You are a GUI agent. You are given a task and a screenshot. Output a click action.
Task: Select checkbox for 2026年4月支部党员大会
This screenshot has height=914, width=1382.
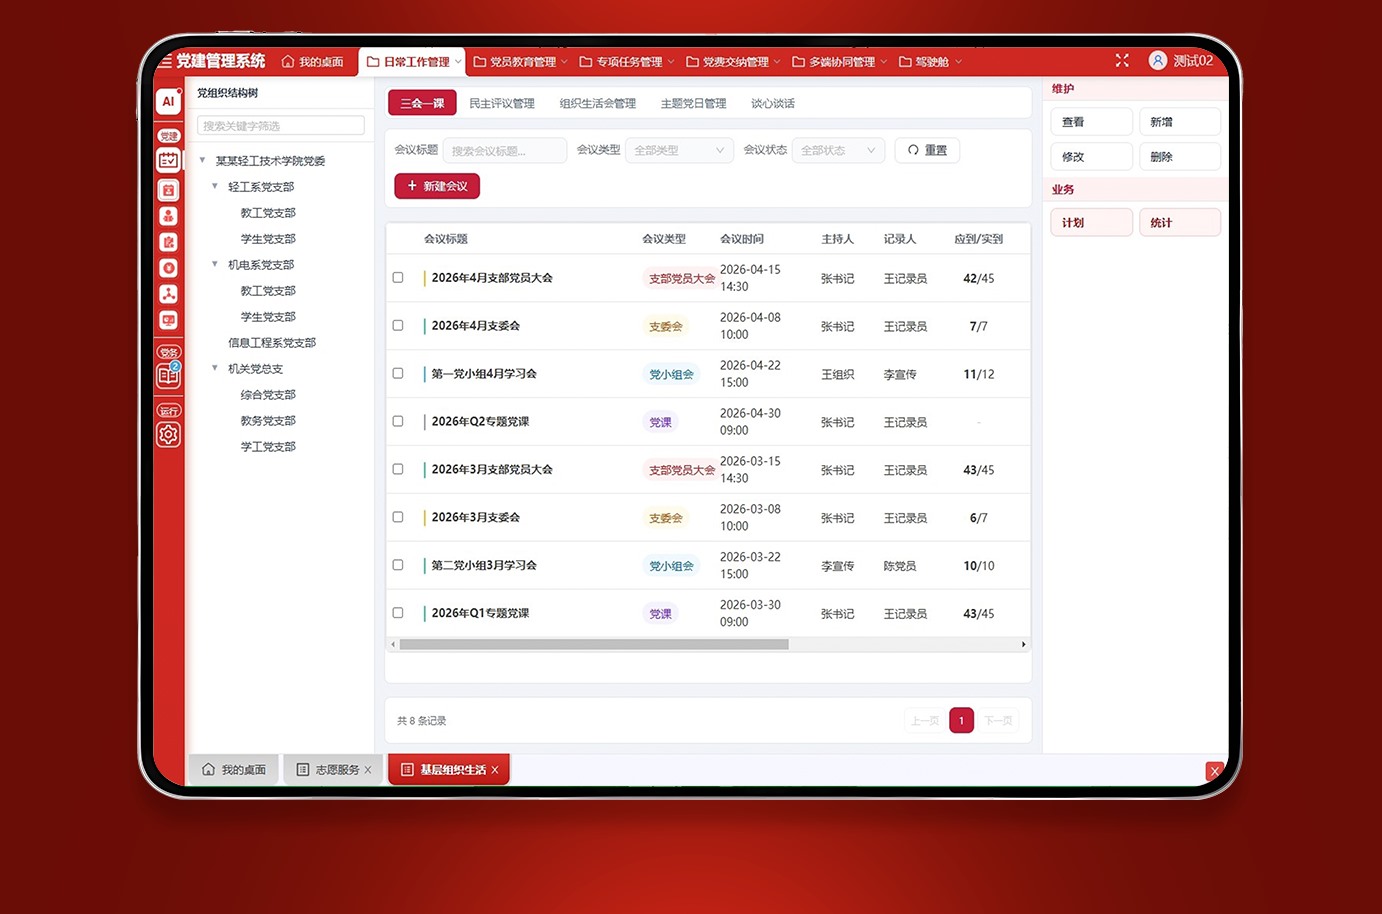[x=398, y=278]
